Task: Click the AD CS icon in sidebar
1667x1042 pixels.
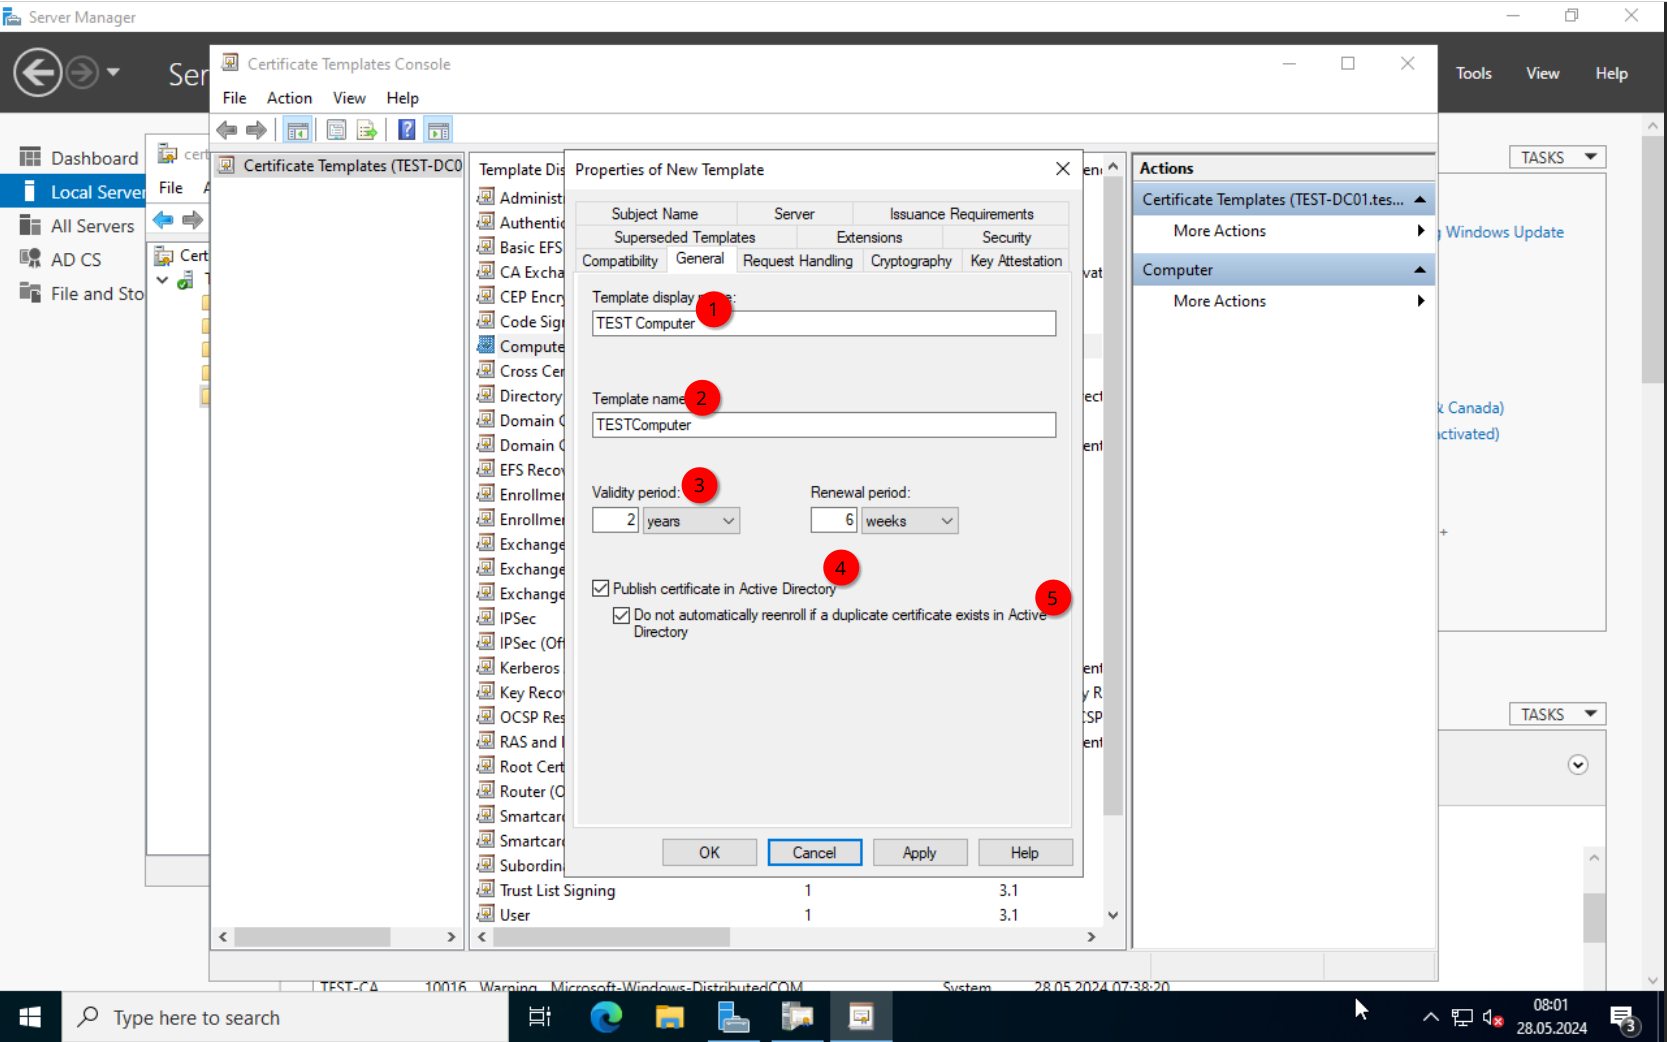Action: (30, 259)
